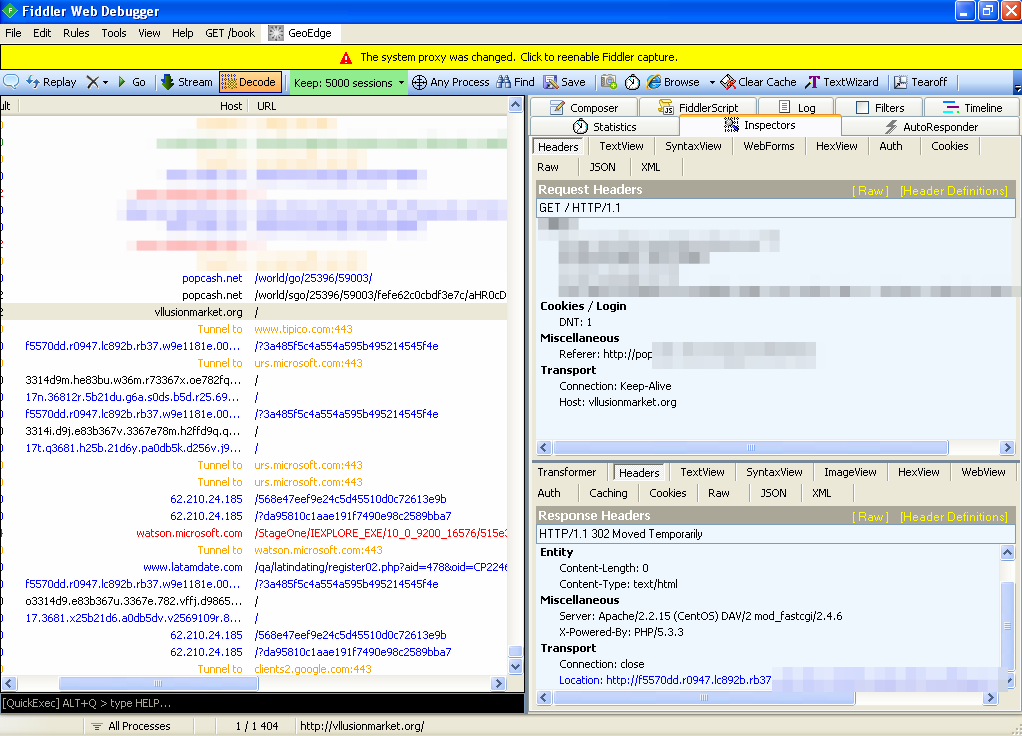Open the Help menu
Viewport: 1022px width, 736px height.
tap(182, 33)
